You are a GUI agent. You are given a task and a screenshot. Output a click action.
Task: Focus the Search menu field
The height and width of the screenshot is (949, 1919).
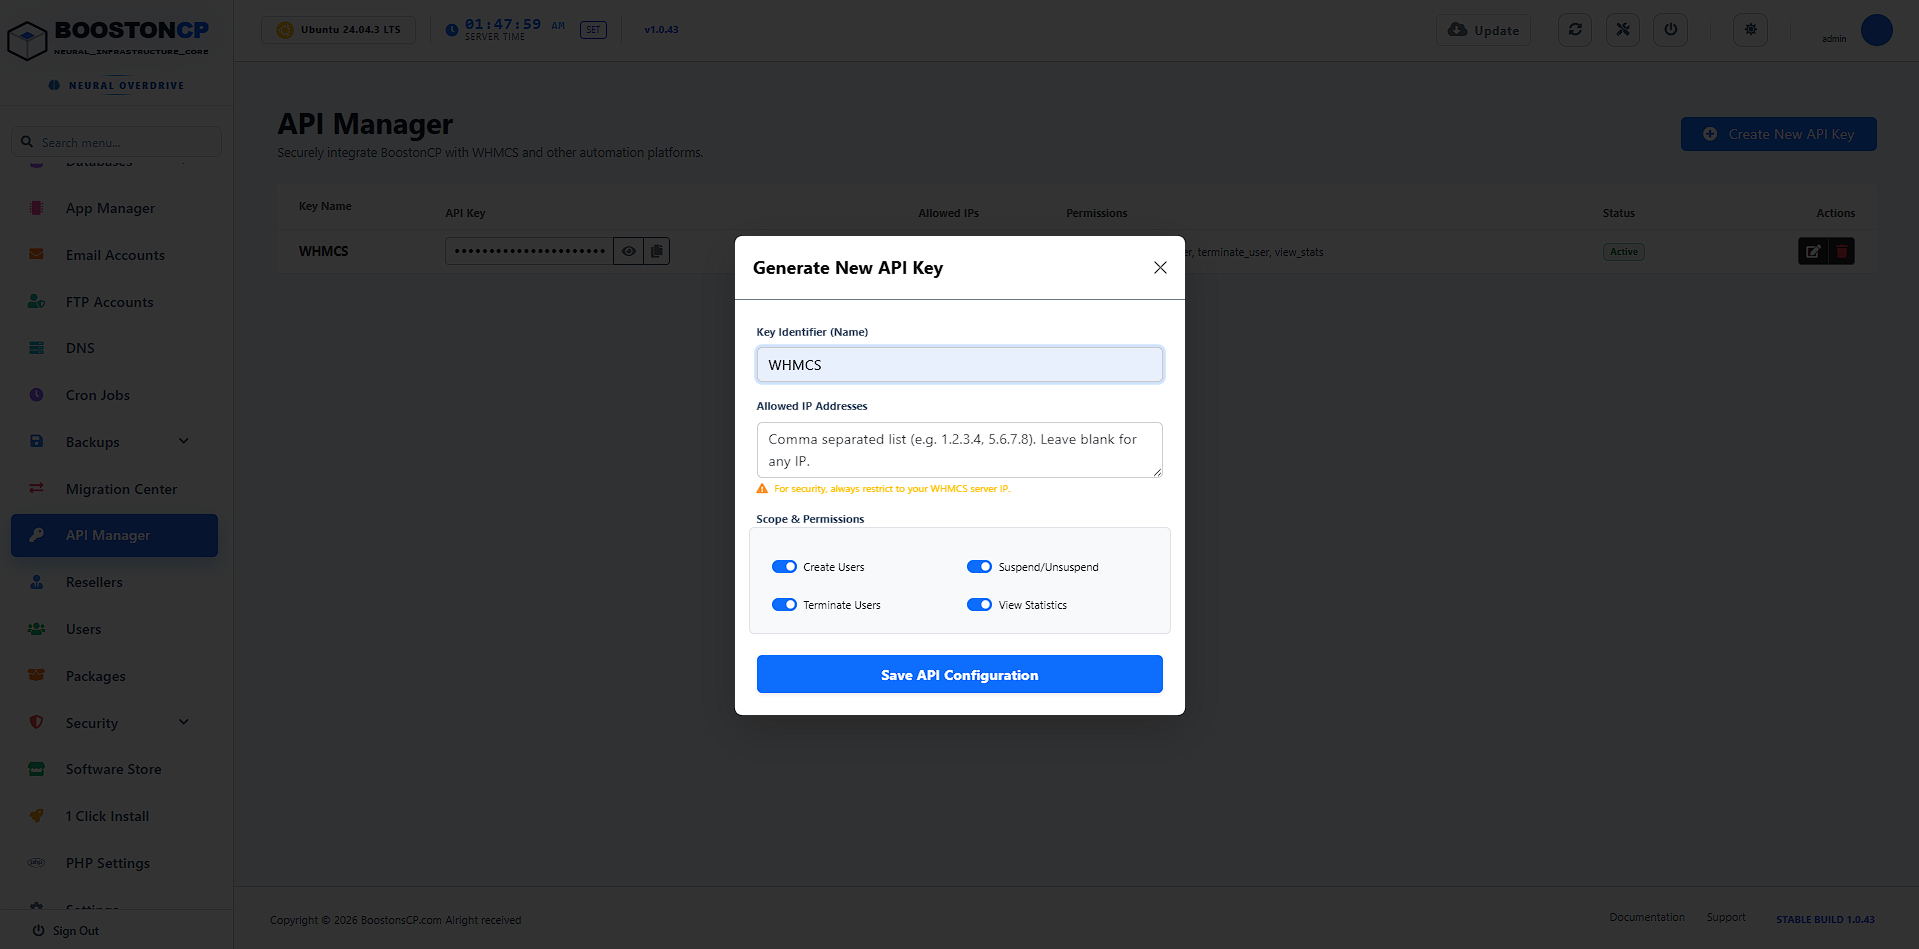(x=116, y=142)
